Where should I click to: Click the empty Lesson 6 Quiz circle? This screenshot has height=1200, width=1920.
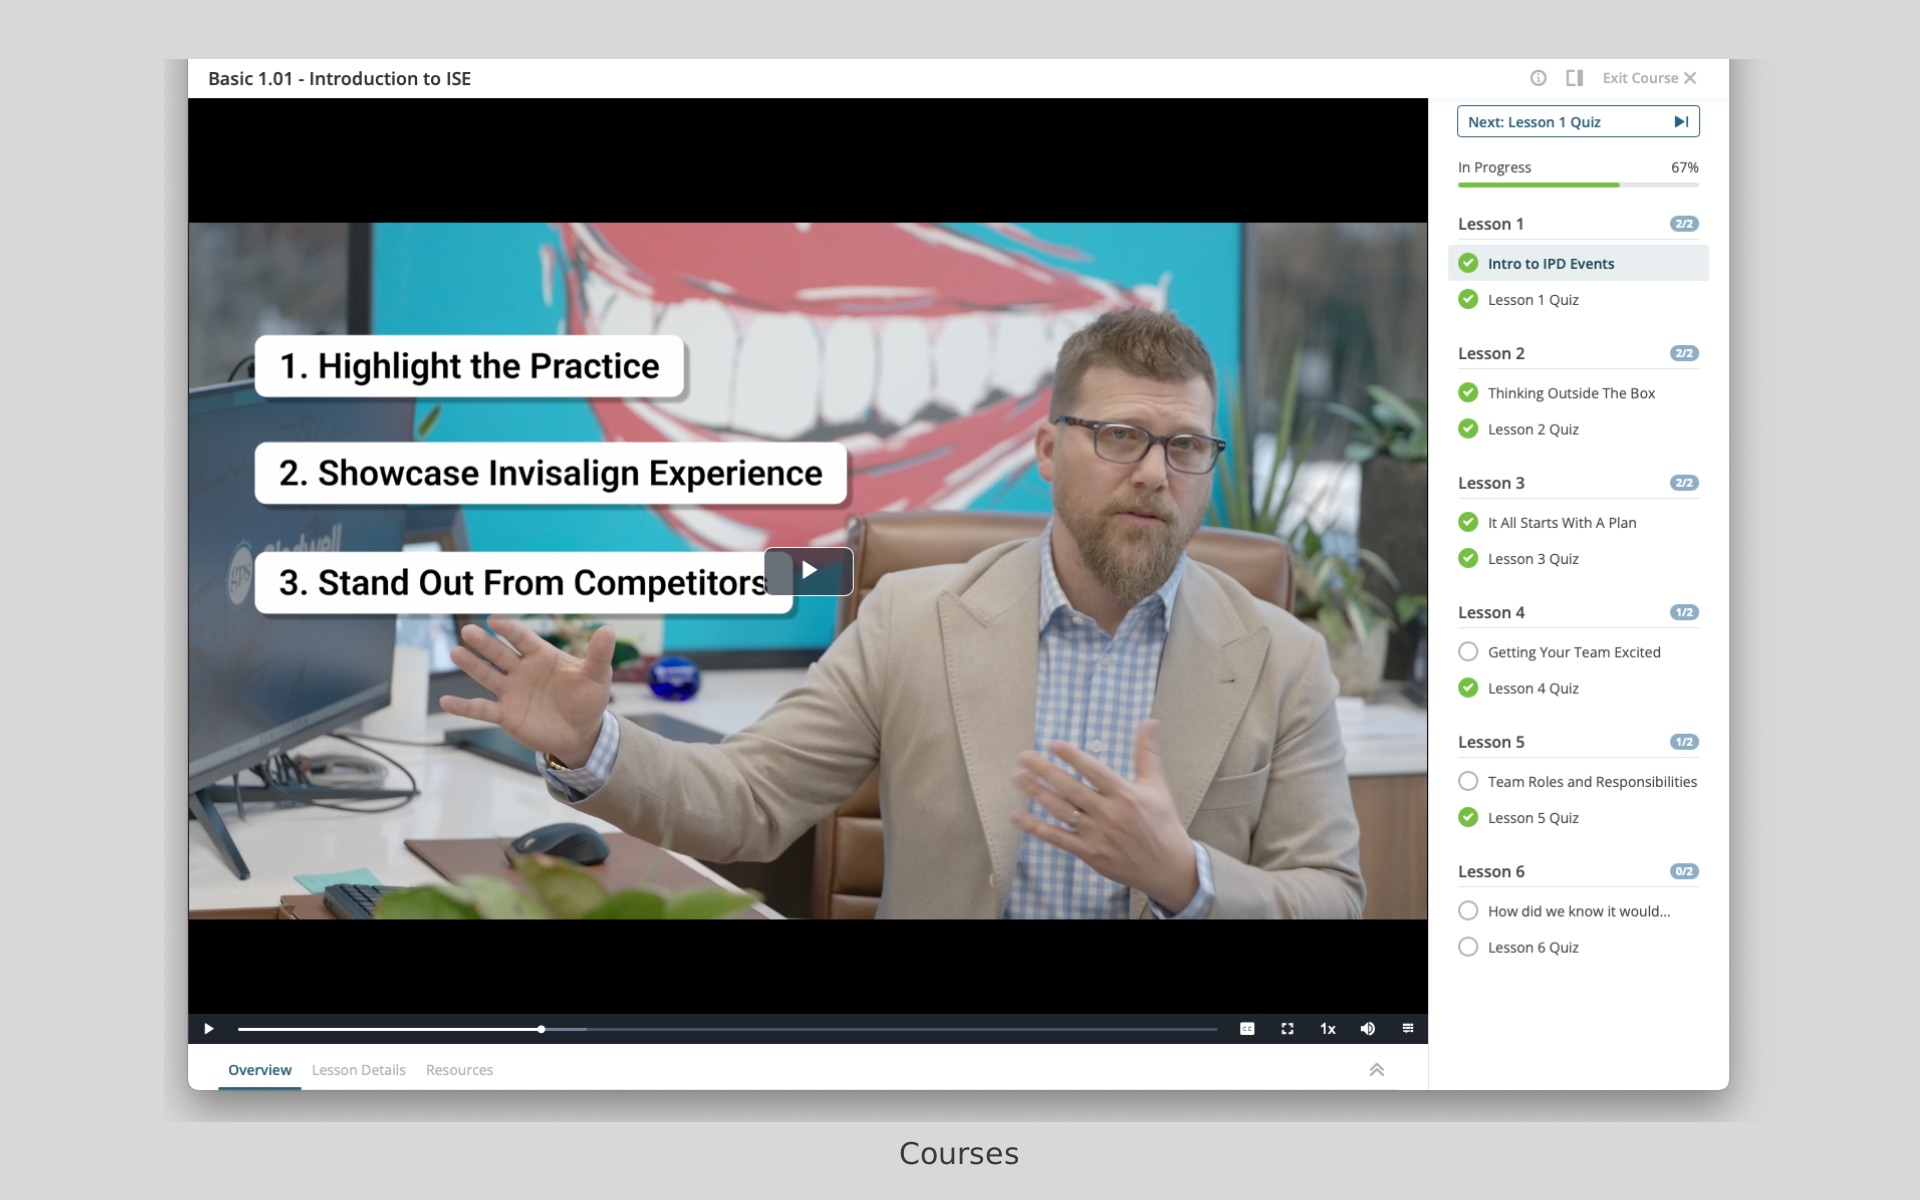(x=1468, y=947)
